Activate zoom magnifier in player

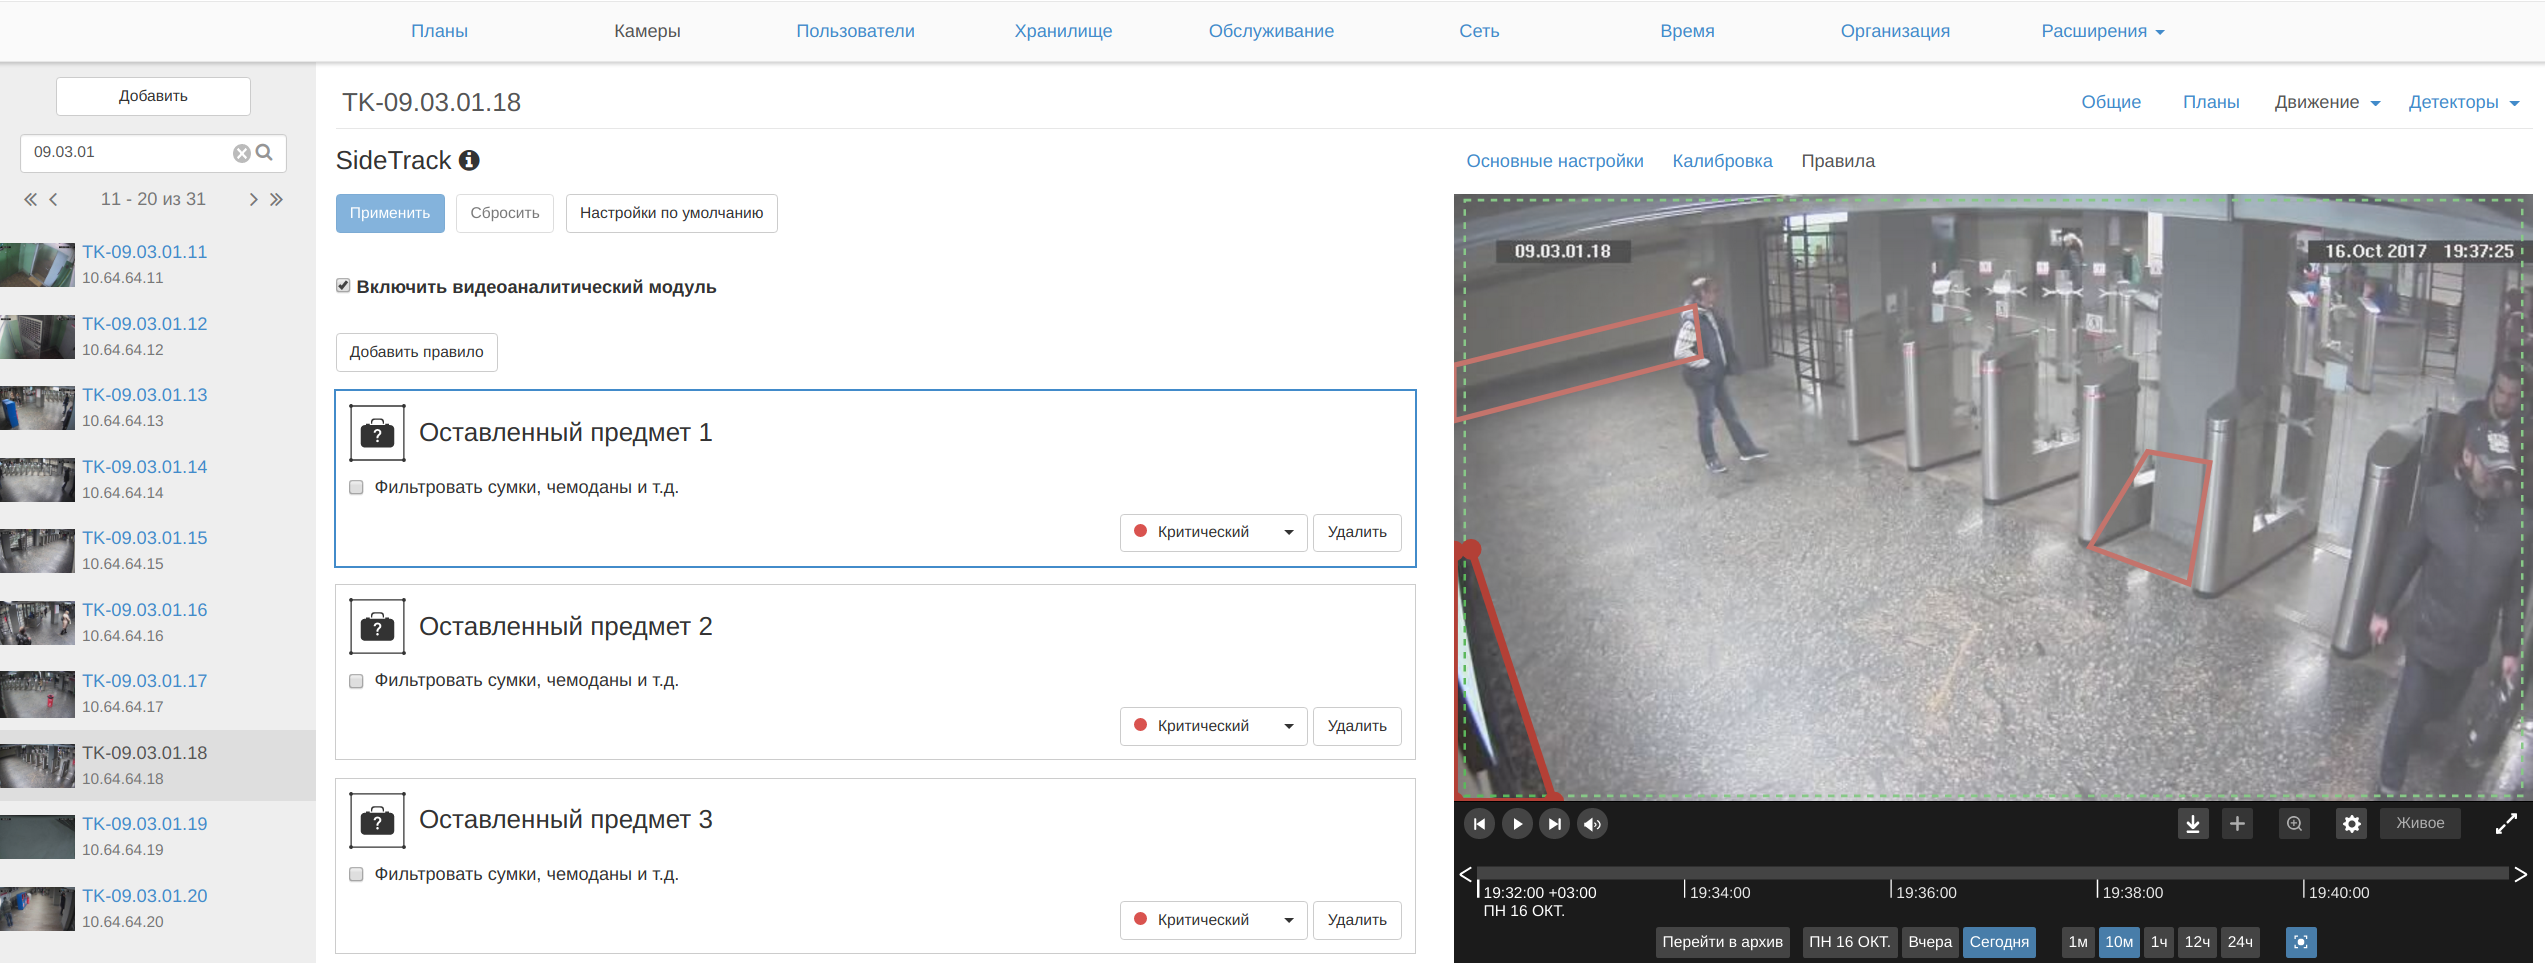click(x=2295, y=824)
